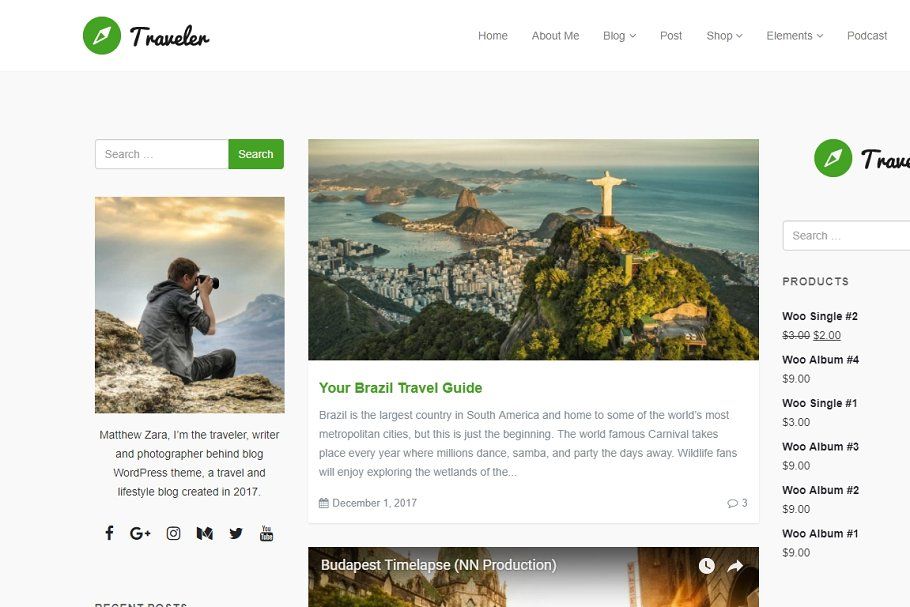The height and width of the screenshot is (607, 910).
Task: Click the left sidebar search input field
Action: point(162,154)
